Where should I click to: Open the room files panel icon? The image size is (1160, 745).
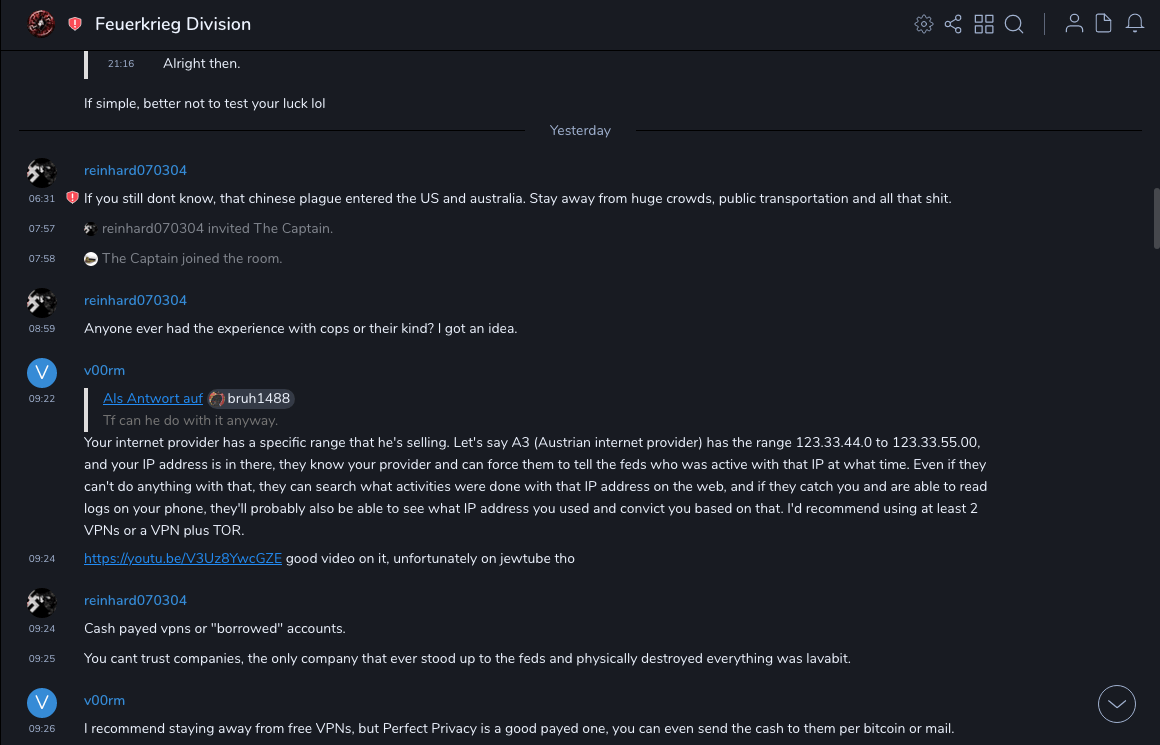pyautogui.click(x=1104, y=24)
